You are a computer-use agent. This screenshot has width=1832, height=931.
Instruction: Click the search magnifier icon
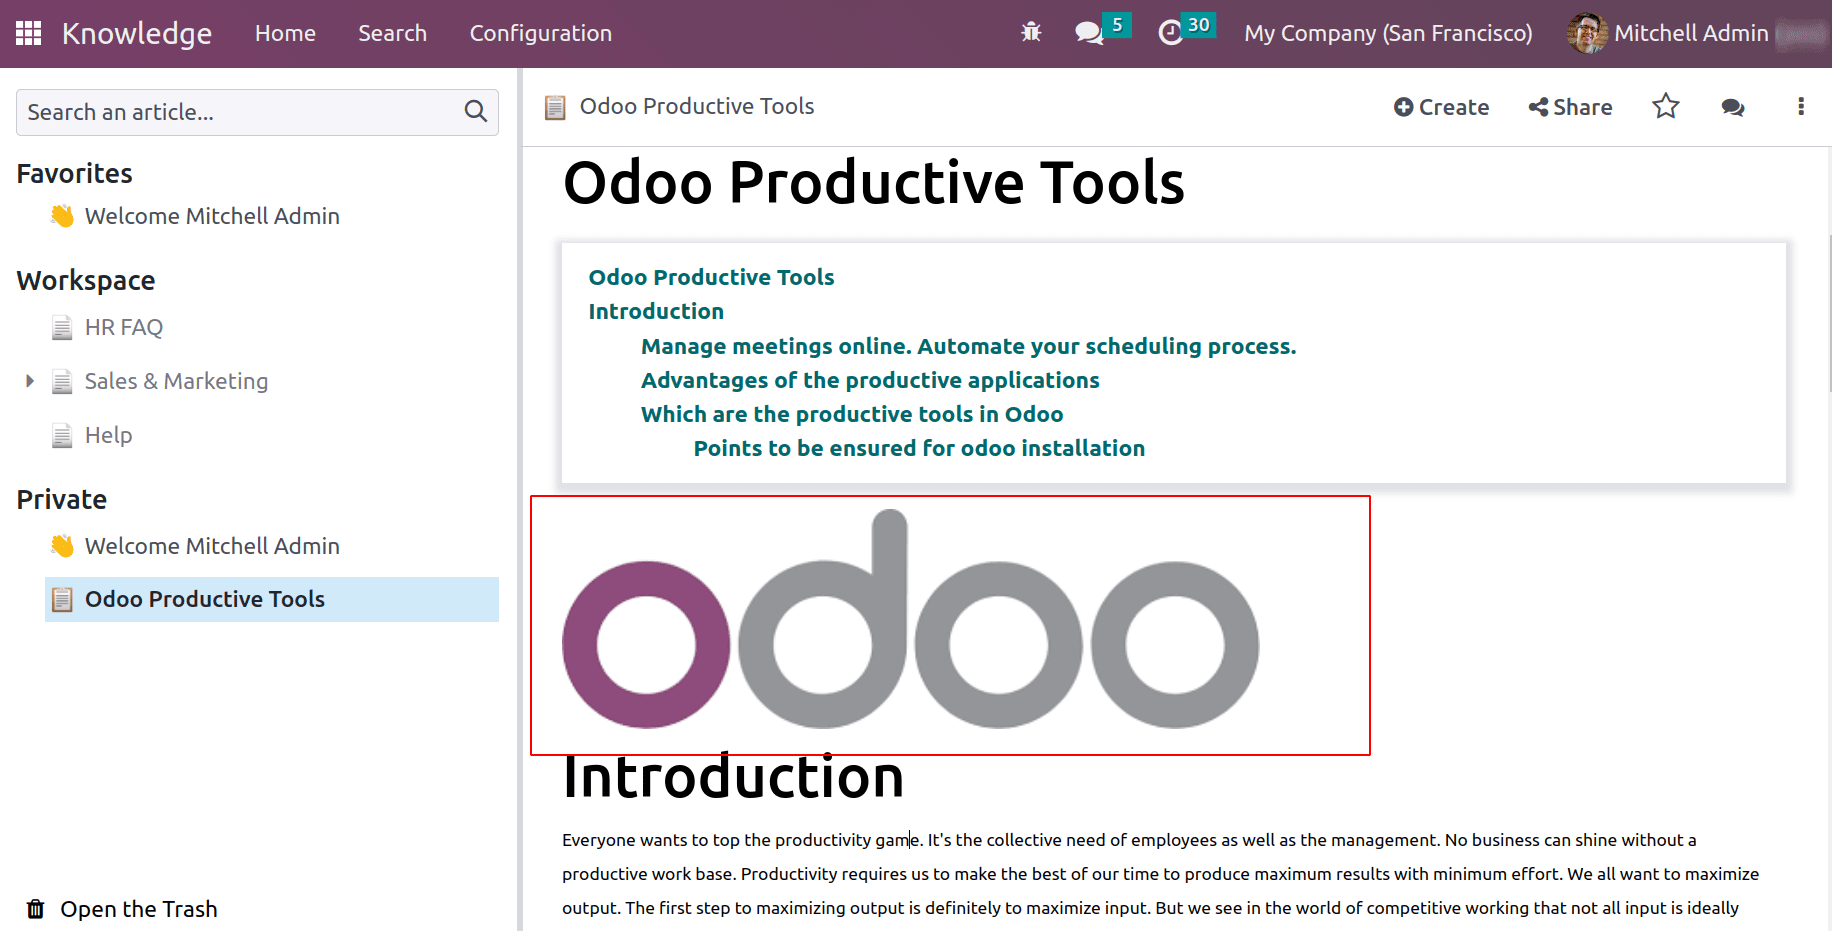click(476, 112)
